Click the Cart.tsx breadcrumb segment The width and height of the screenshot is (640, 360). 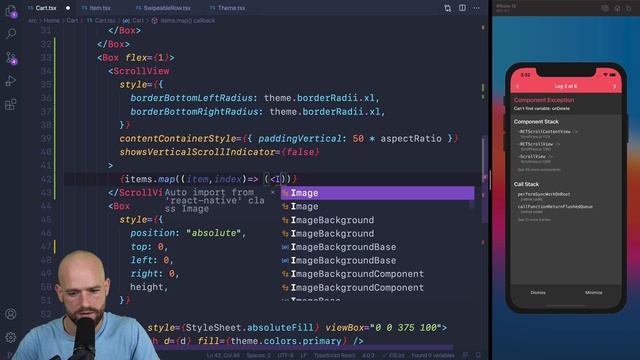click(x=104, y=20)
